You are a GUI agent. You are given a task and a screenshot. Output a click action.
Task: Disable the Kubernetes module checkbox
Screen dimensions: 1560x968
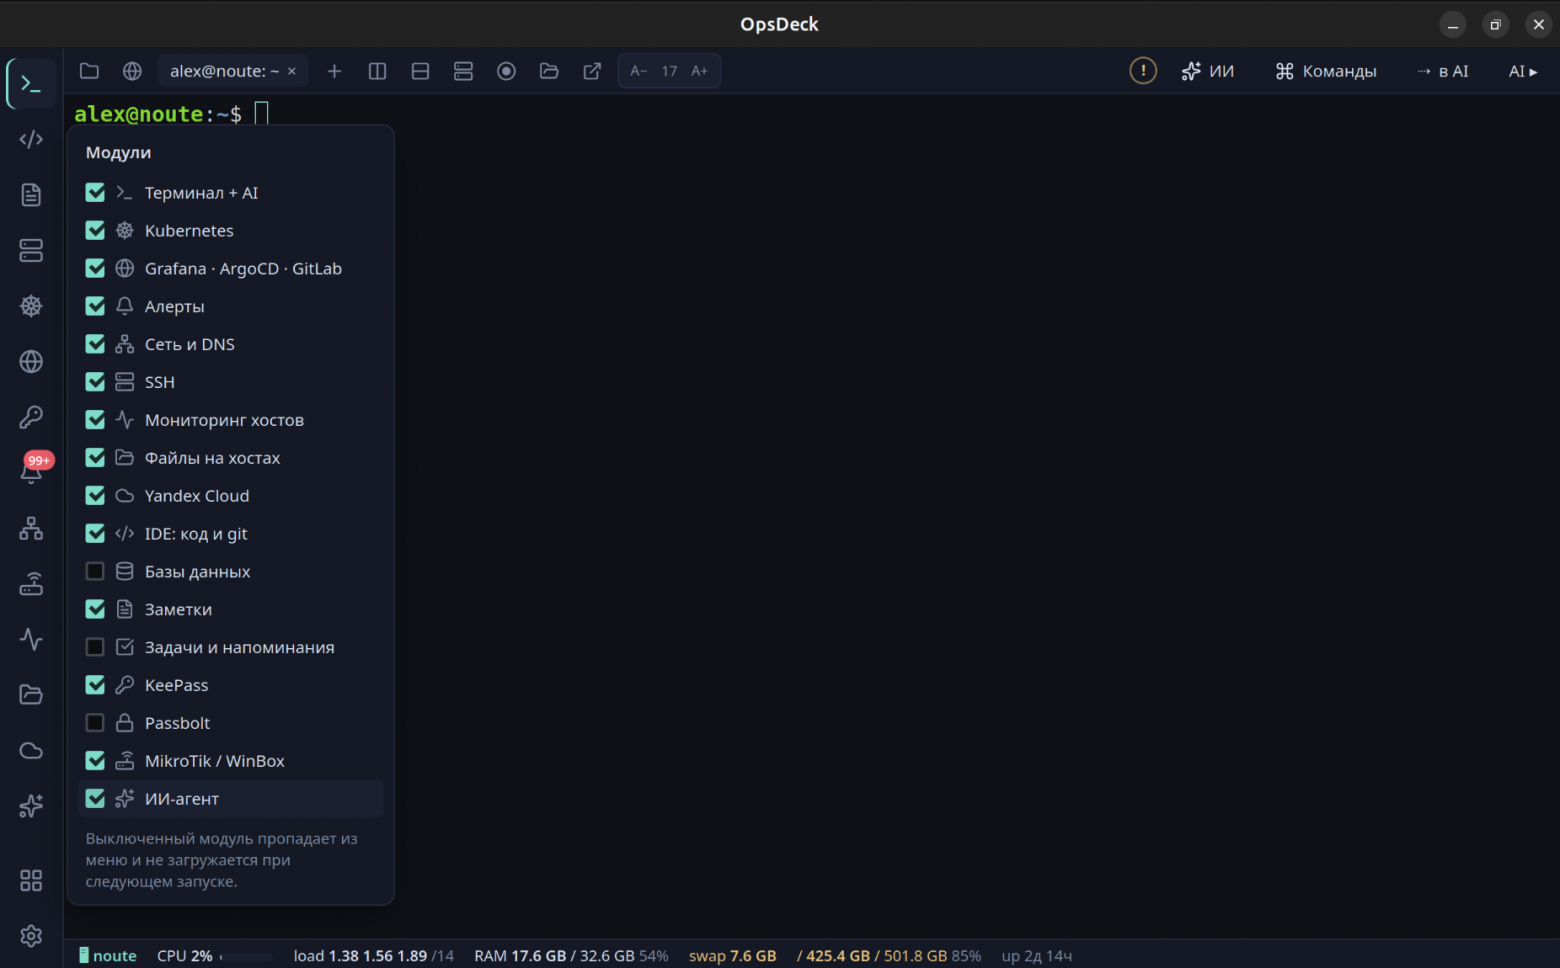95,230
